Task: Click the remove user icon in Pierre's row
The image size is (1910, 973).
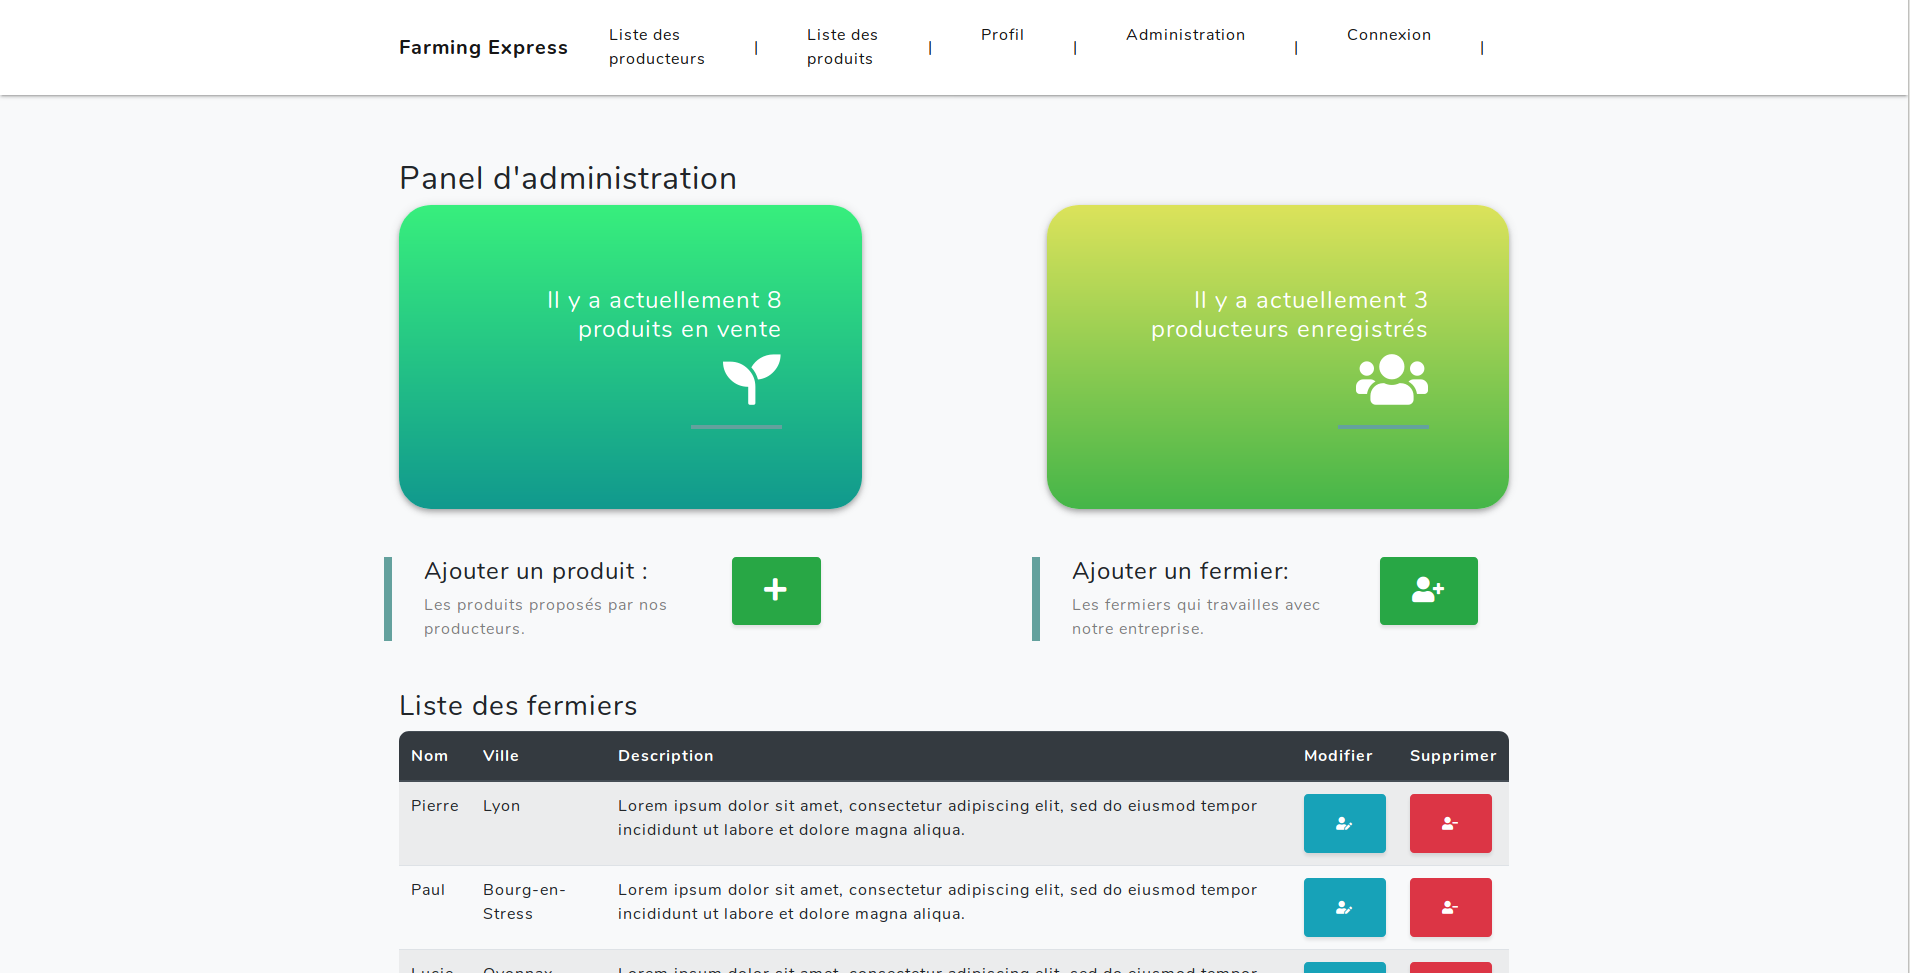Action: pyautogui.click(x=1450, y=823)
